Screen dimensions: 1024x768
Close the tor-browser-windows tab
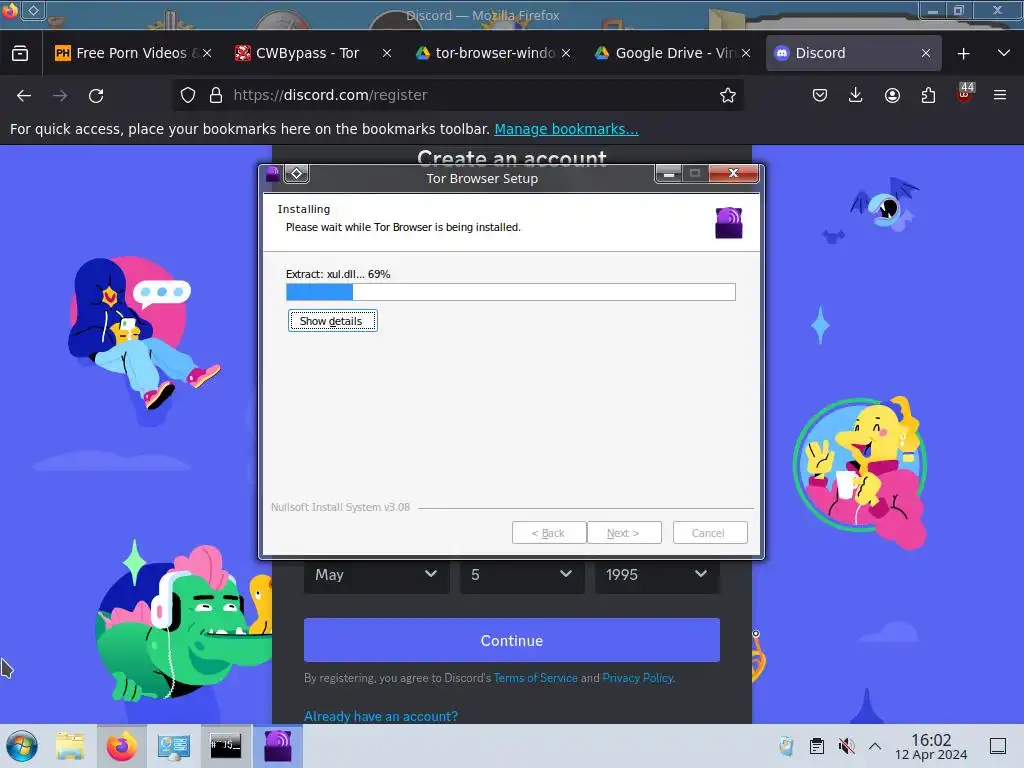tap(566, 53)
